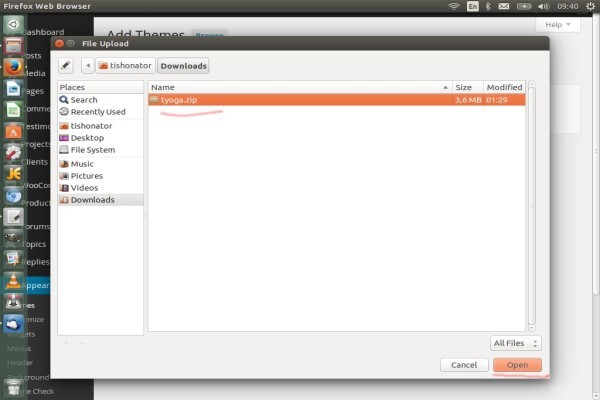Select the tyoga.zip file
This screenshot has width=600, height=400.
(x=337, y=100)
